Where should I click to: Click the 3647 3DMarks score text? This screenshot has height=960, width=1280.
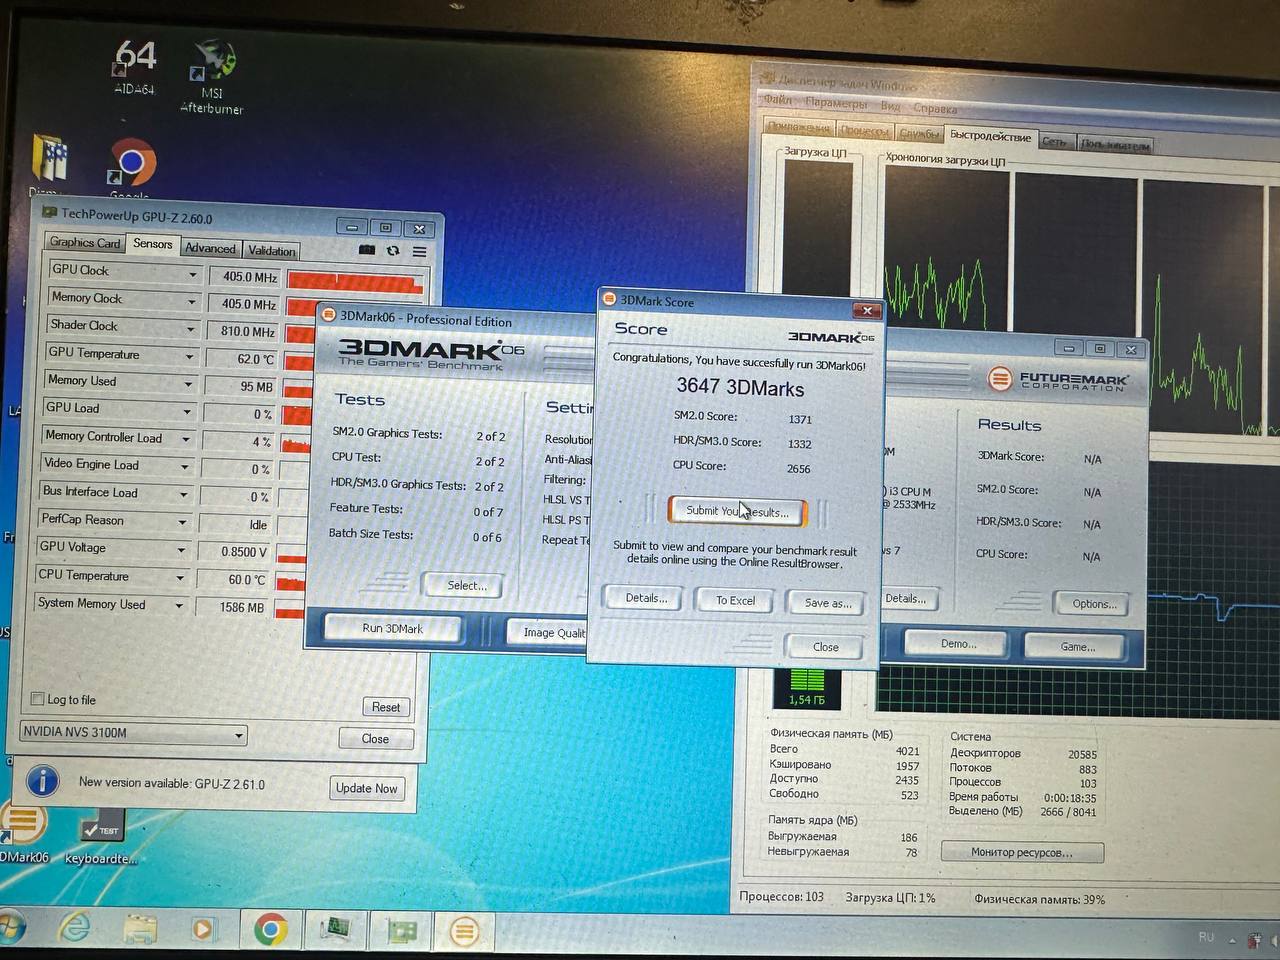click(740, 387)
